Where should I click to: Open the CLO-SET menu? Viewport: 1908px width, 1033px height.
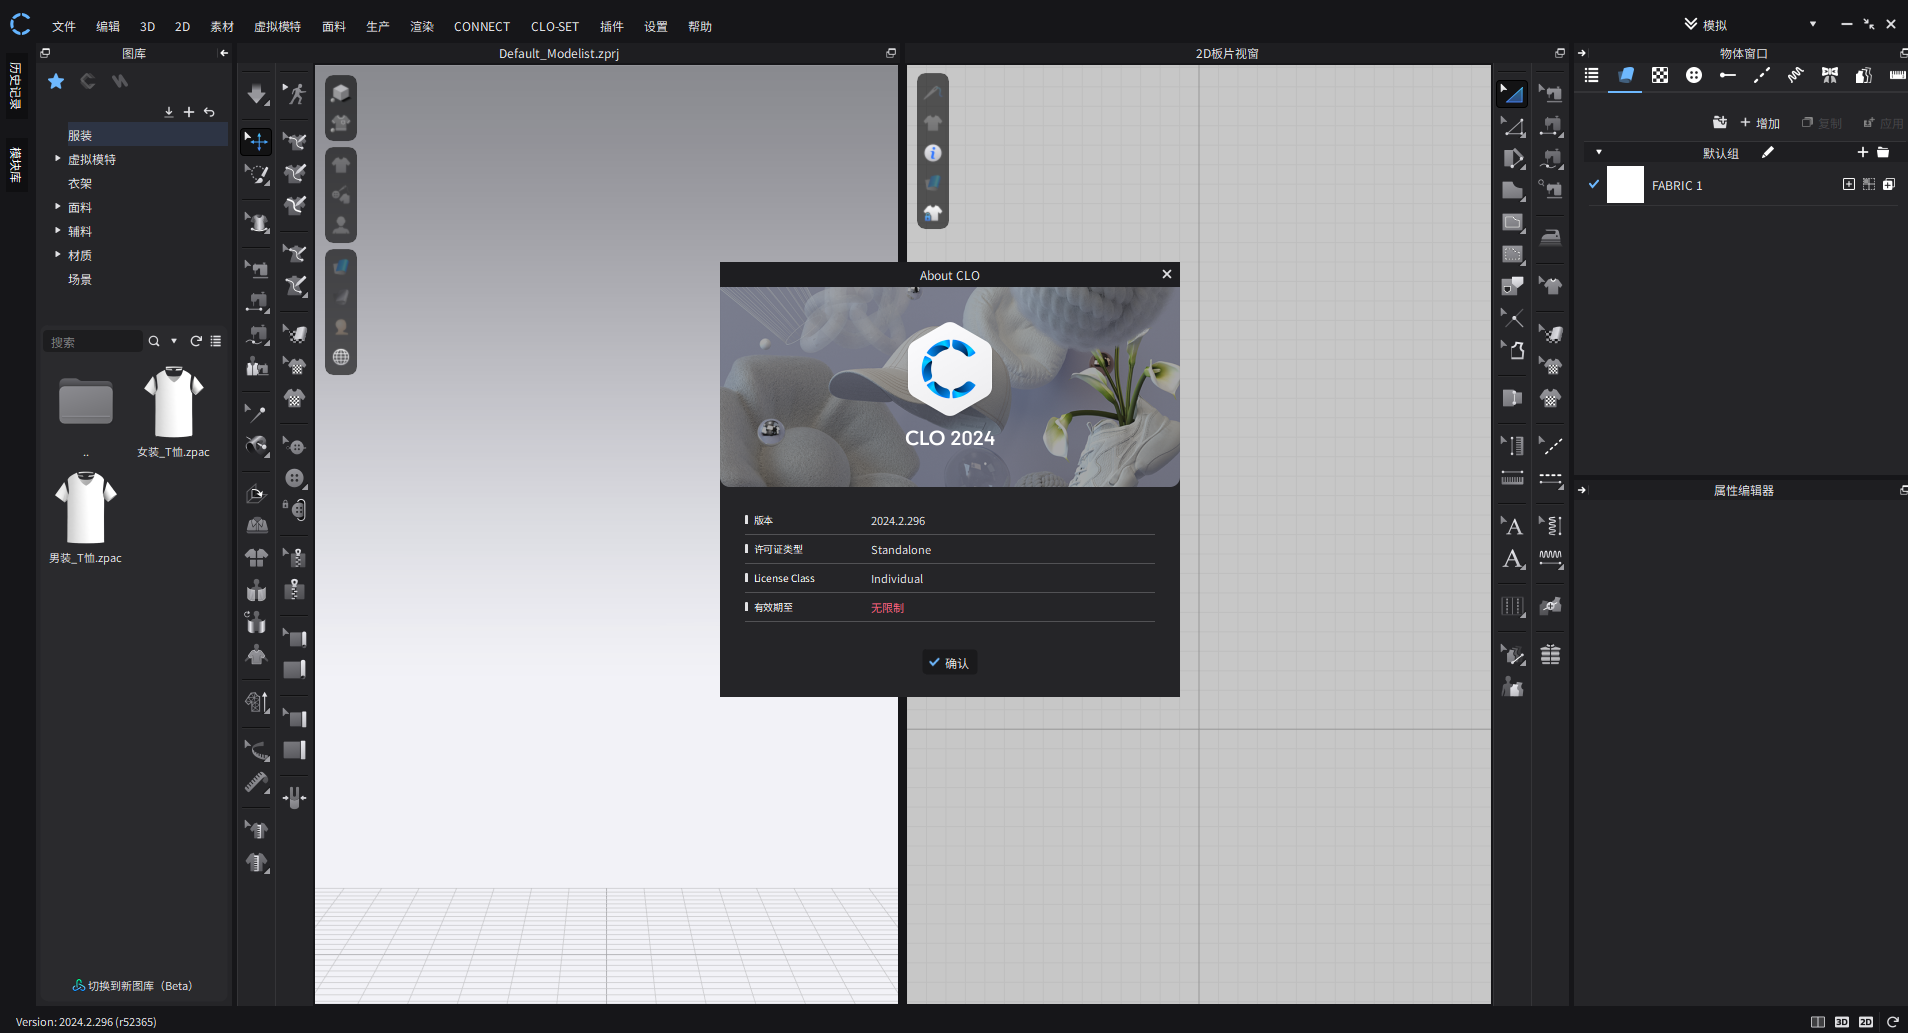[554, 26]
